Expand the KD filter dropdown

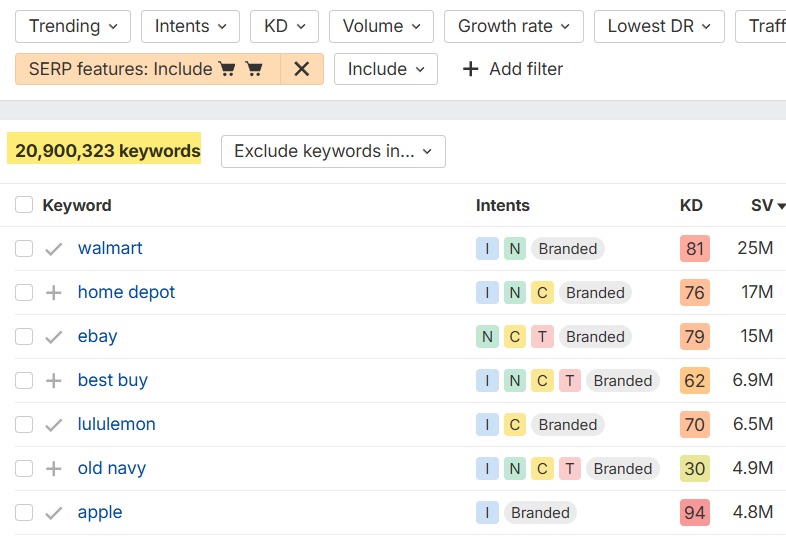pos(284,26)
